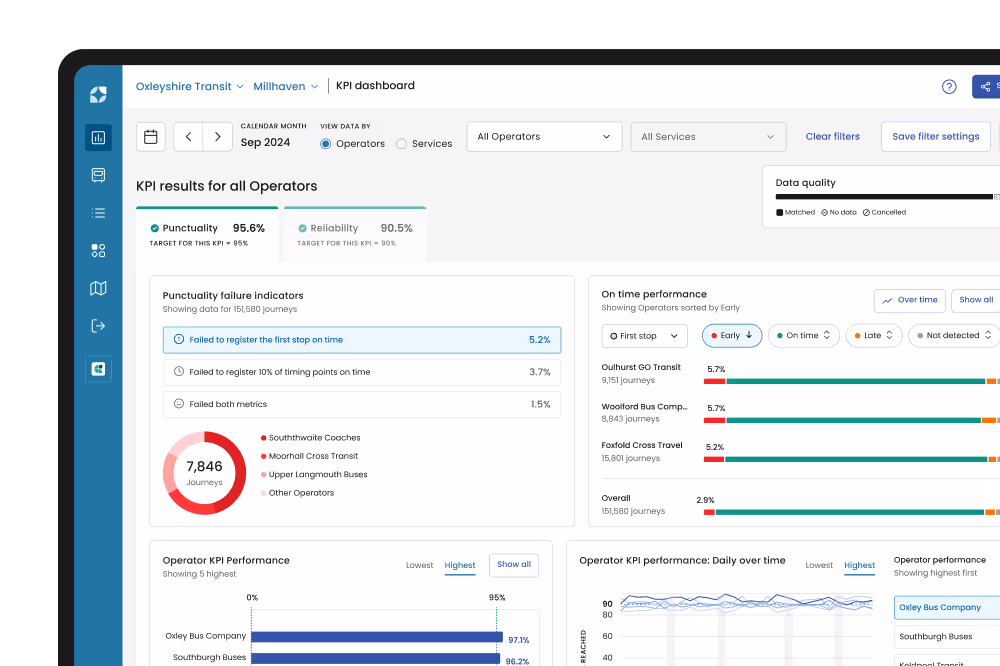Open the help question mark icon
Viewport: 1000px width, 666px height.
949,87
